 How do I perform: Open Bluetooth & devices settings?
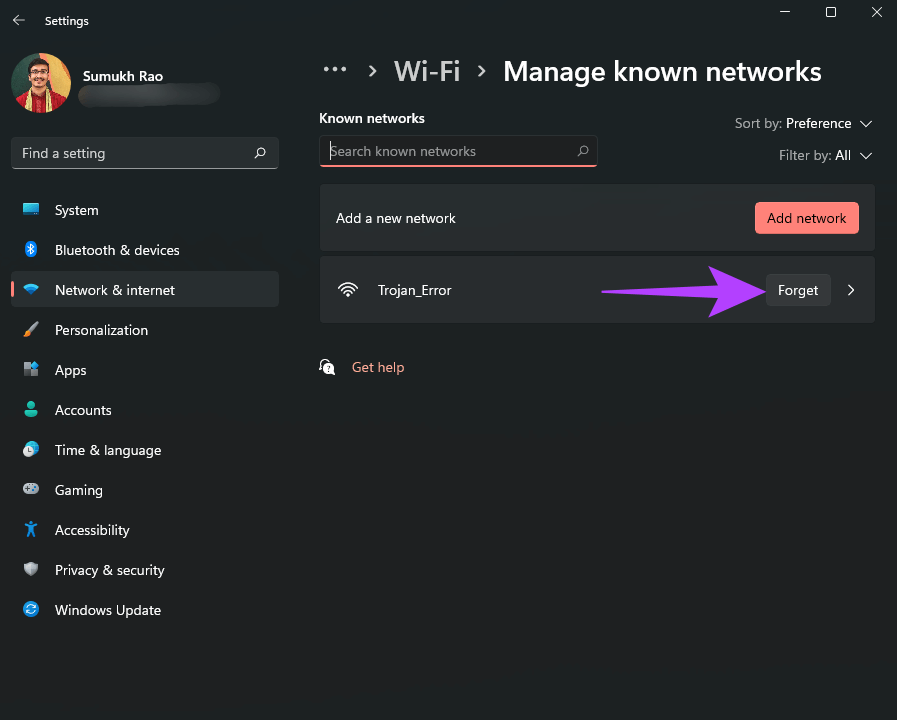click(x=145, y=250)
